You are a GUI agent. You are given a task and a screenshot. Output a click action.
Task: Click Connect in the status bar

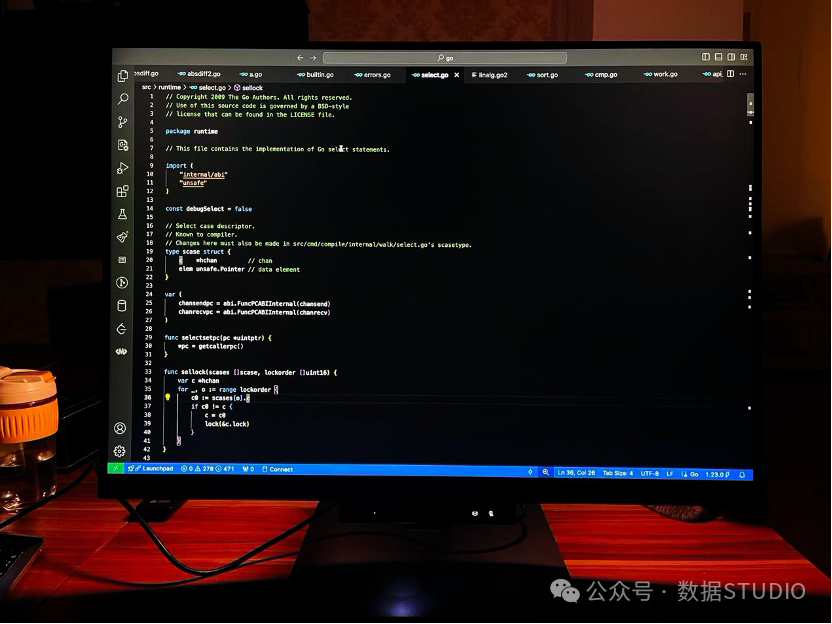click(x=278, y=469)
